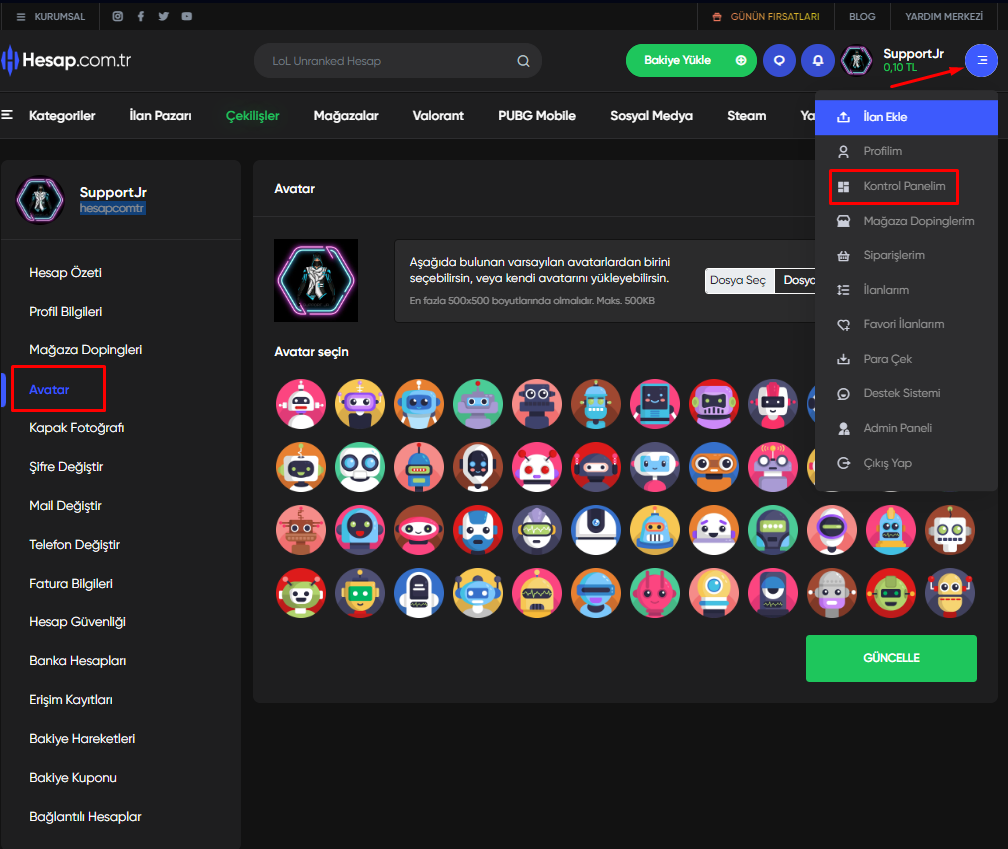Screen dimensions: 1008x849
Task: Click the Profilim person icon
Action: (x=843, y=152)
